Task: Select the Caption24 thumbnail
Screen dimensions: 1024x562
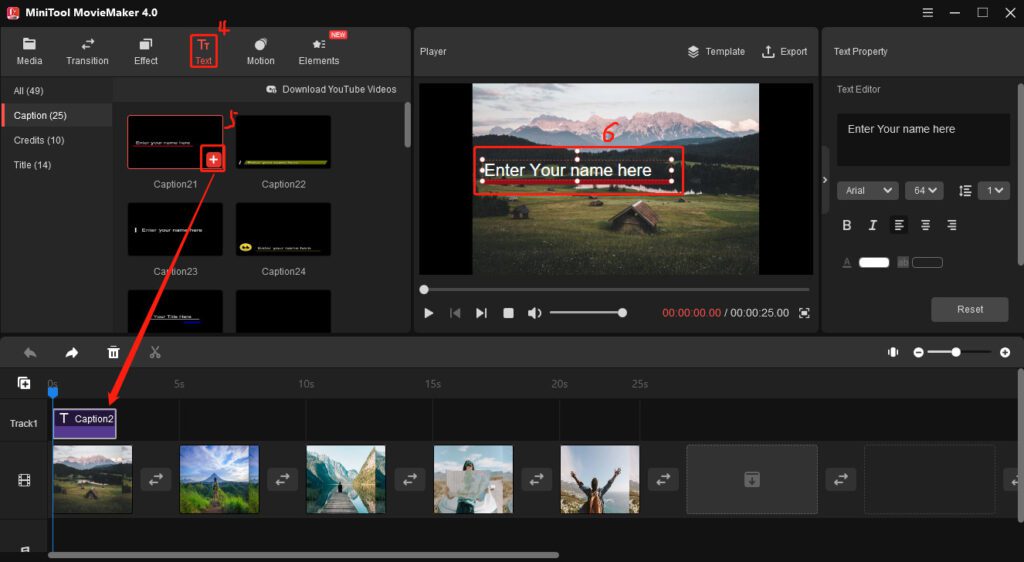Action: [x=283, y=229]
